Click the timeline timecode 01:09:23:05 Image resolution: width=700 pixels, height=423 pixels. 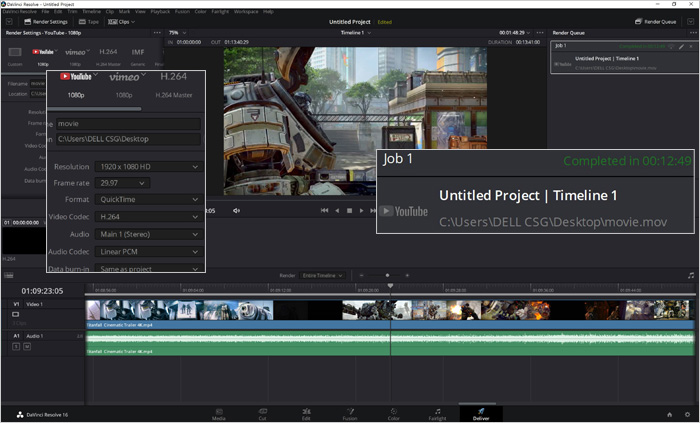tap(42, 291)
